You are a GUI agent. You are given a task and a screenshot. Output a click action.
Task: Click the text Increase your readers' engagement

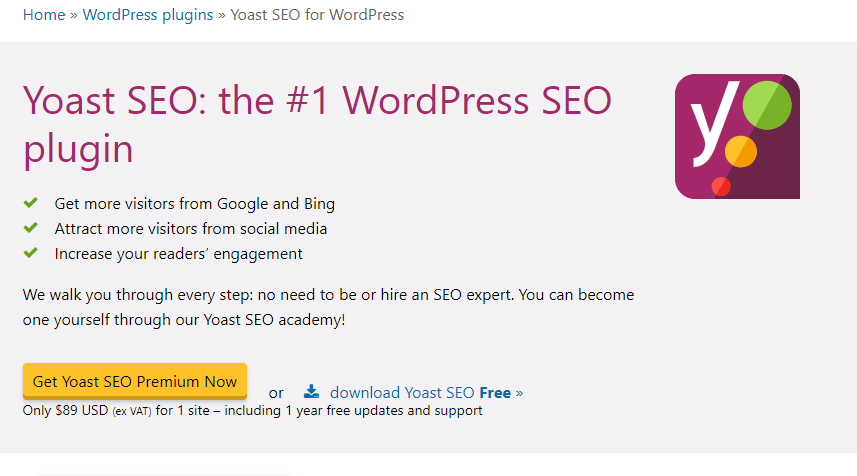point(178,254)
